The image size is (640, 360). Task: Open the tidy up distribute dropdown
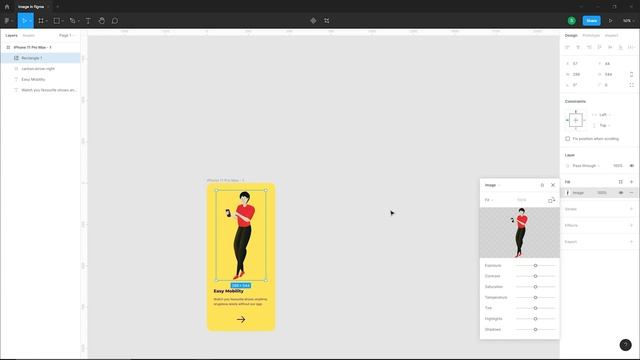coord(631,47)
